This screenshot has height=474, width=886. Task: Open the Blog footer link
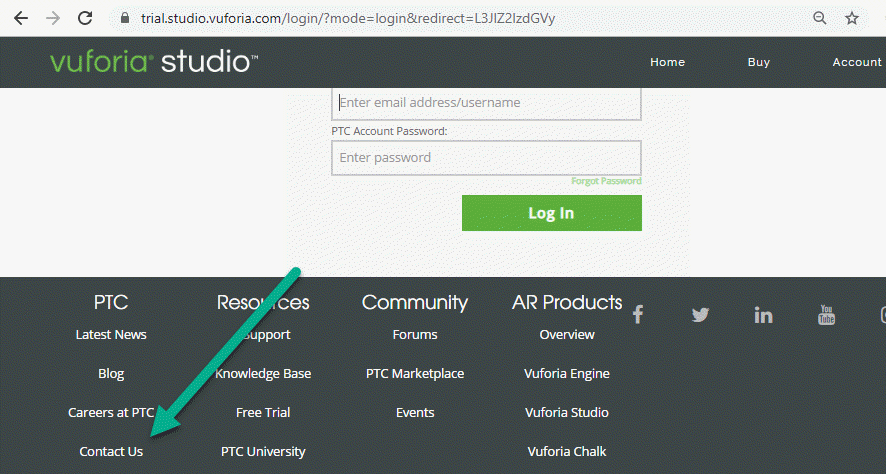(x=111, y=373)
